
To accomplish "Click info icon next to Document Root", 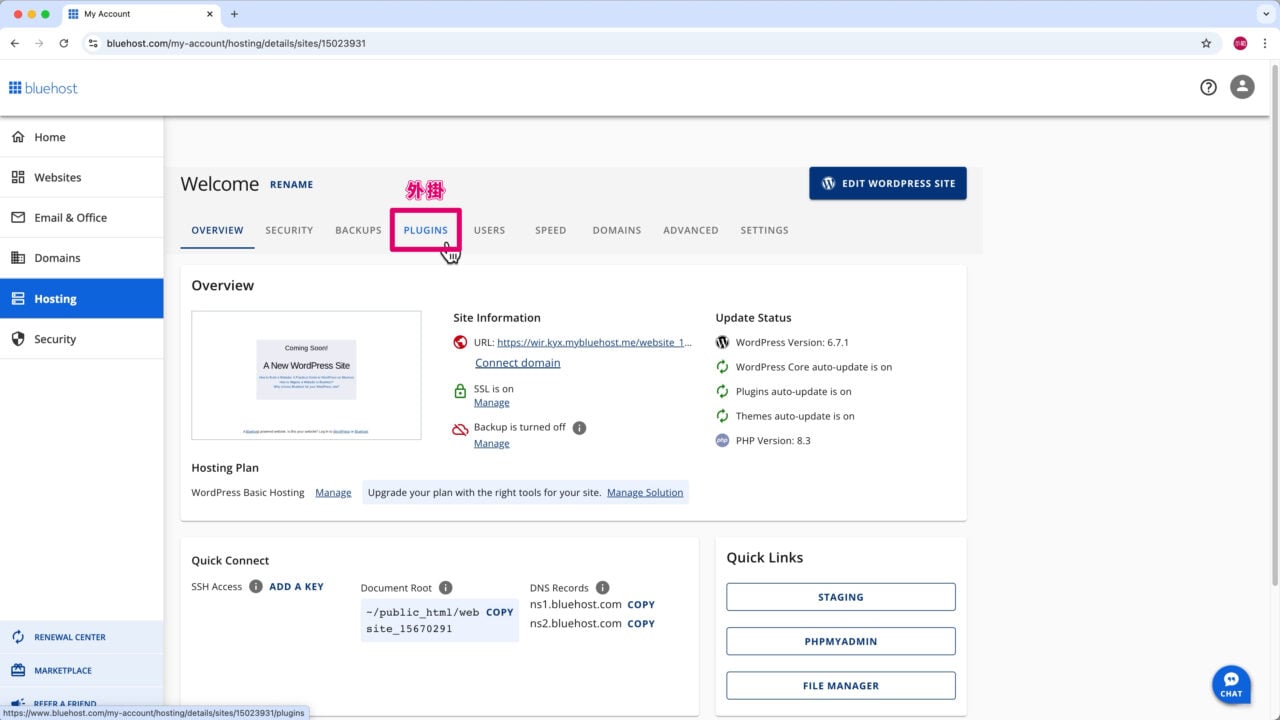I will (x=446, y=588).
